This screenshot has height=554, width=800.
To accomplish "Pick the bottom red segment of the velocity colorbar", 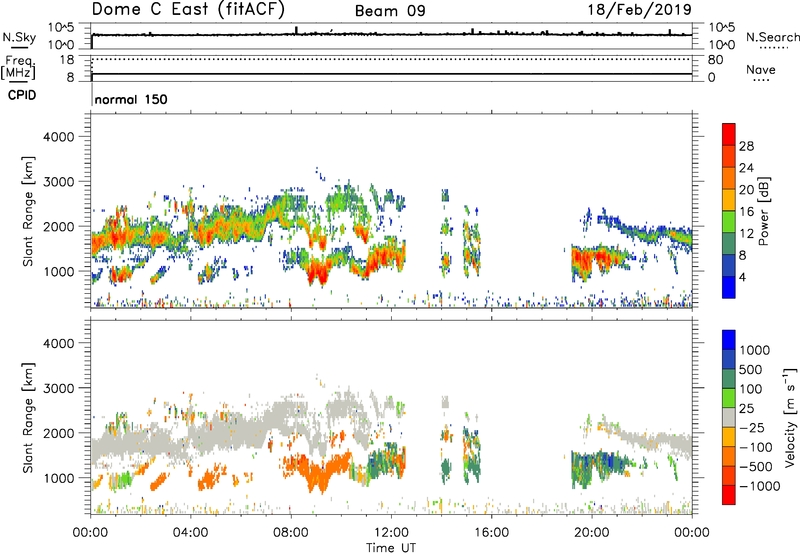I will pos(729,495).
